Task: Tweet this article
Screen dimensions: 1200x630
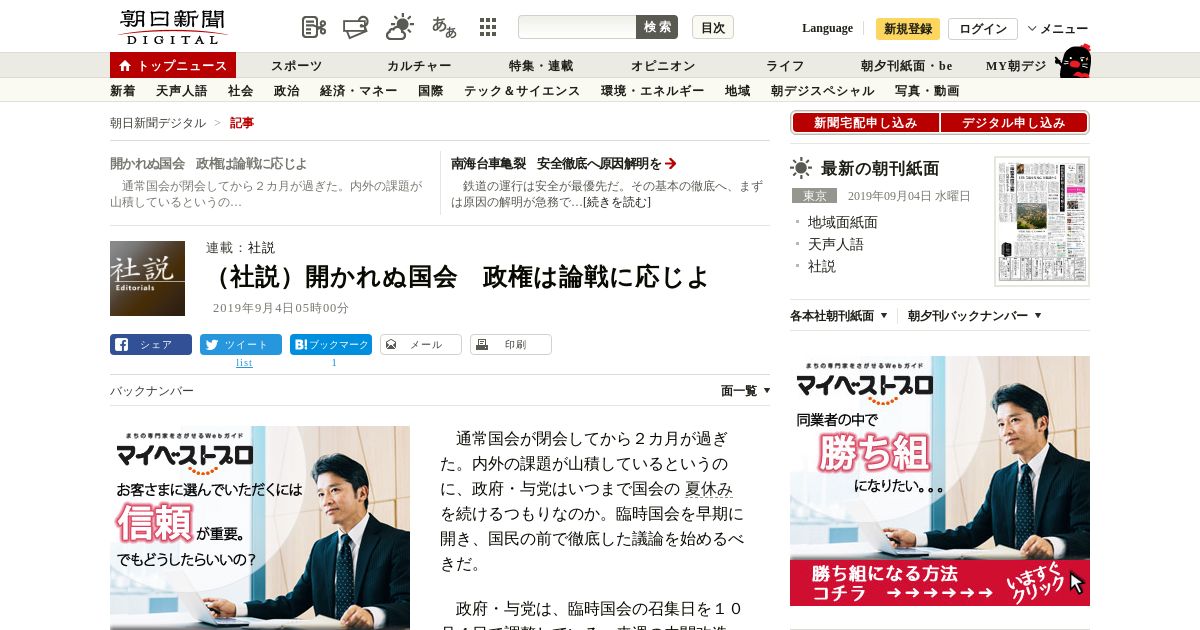Action: point(241,344)
